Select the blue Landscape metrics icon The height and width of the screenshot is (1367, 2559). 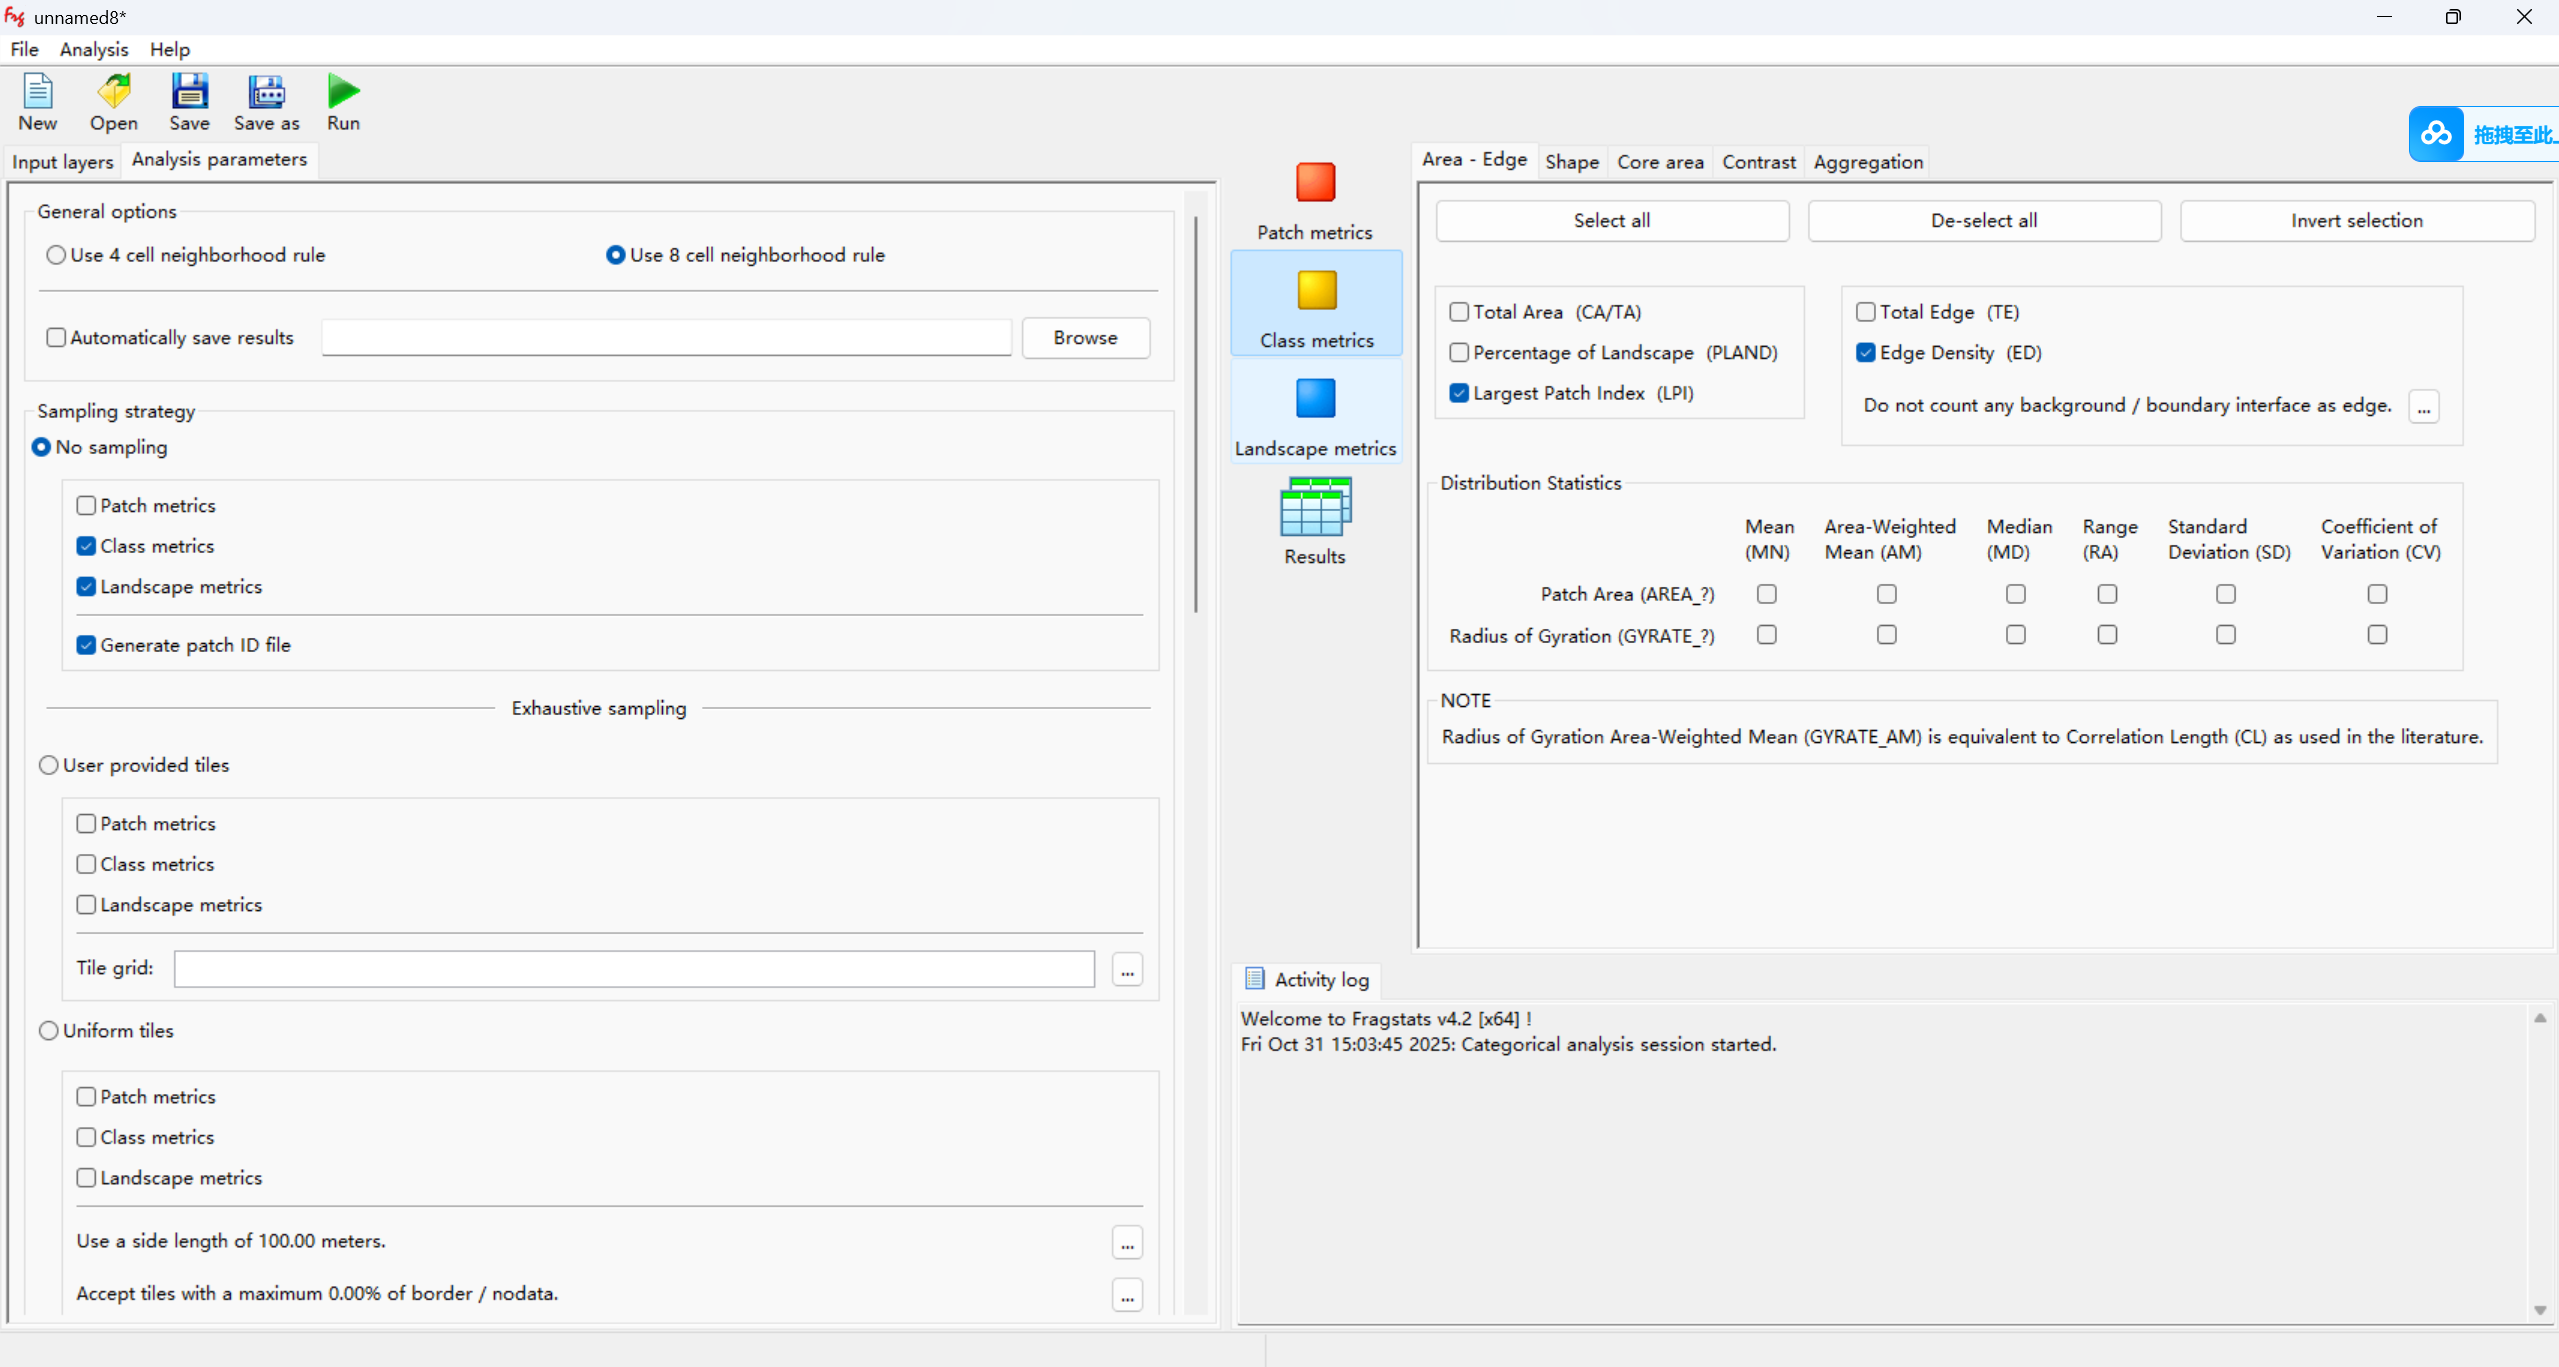click(1315, 398)
